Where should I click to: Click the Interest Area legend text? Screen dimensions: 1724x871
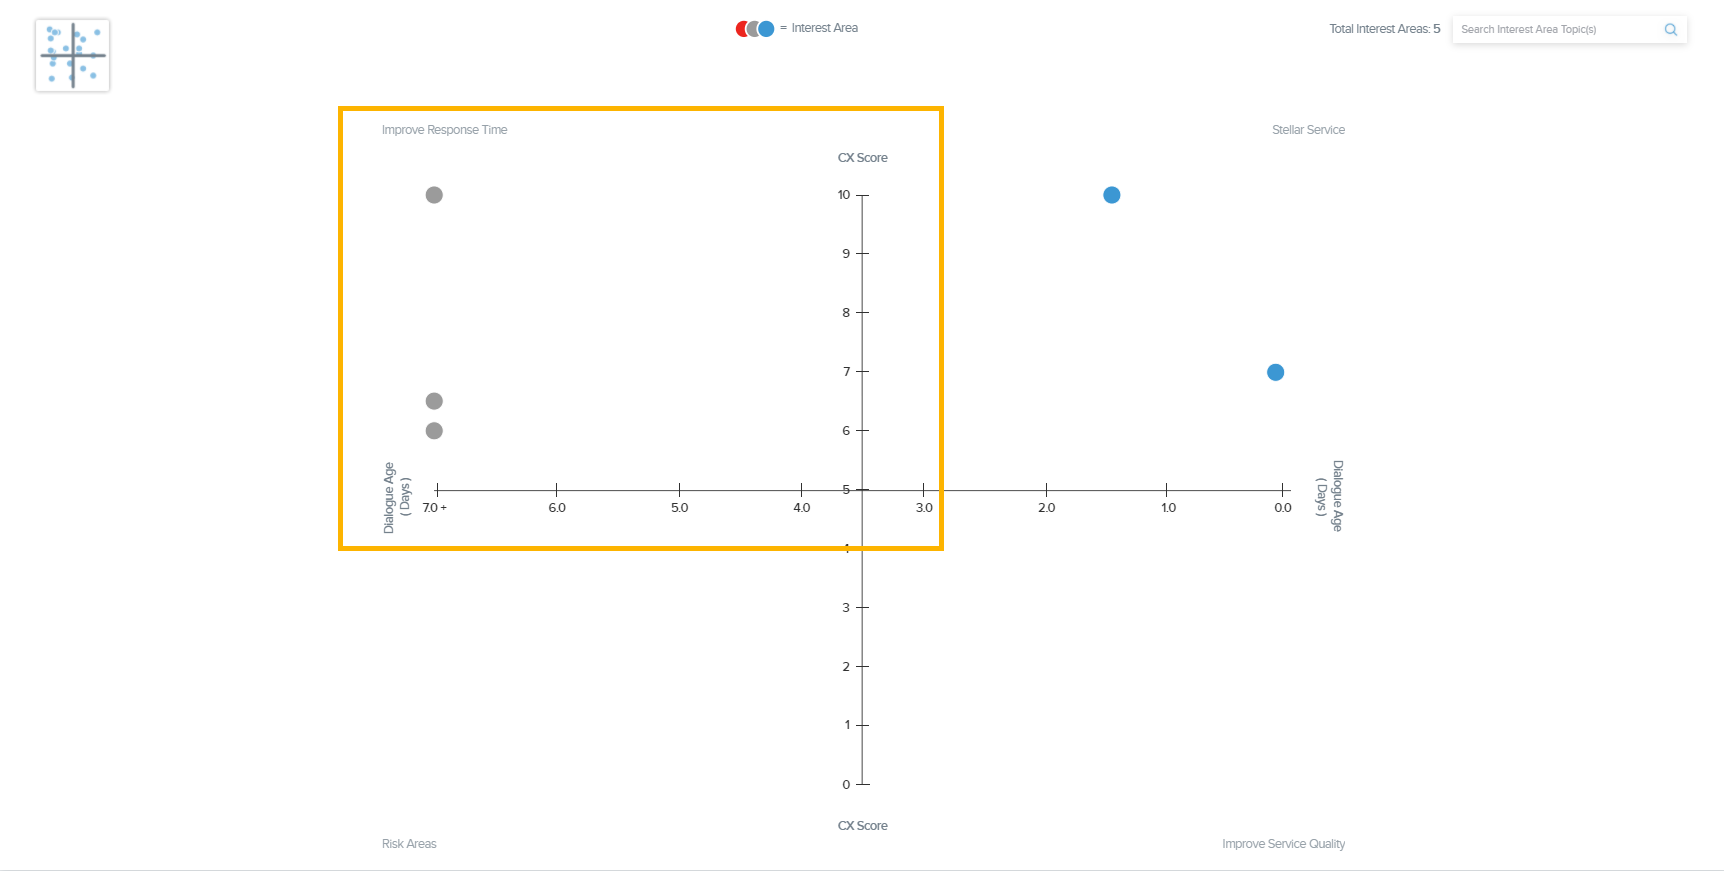824,28
